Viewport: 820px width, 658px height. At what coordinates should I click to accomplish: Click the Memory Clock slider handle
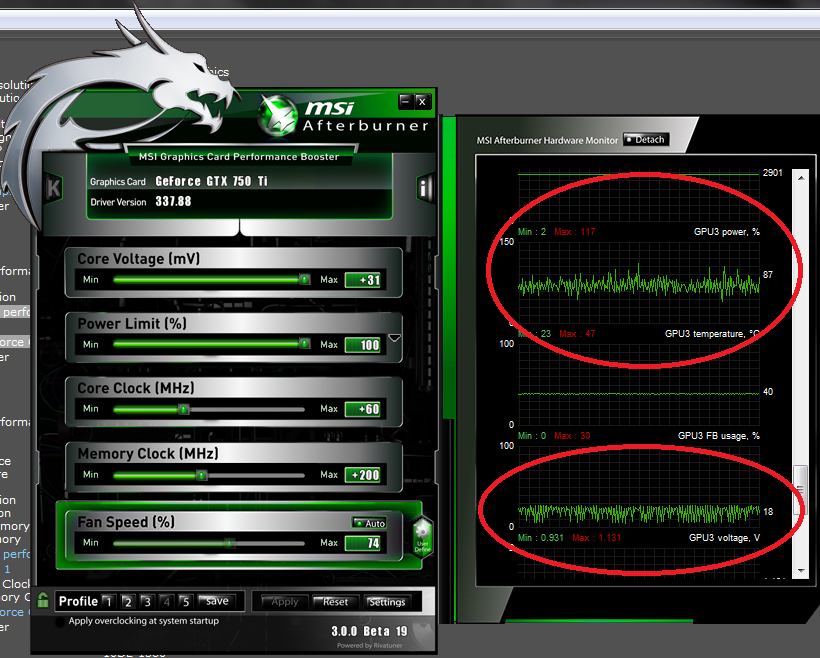(201, 475)
